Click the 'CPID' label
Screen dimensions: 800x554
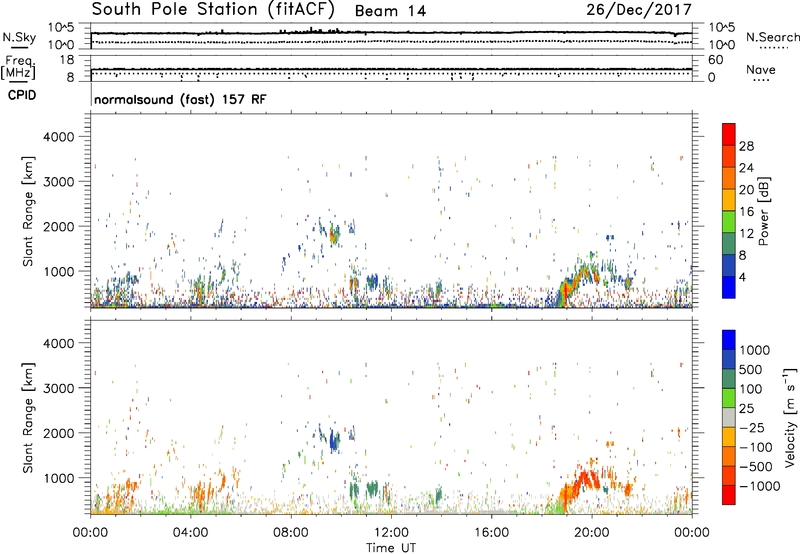coord(21,95)
